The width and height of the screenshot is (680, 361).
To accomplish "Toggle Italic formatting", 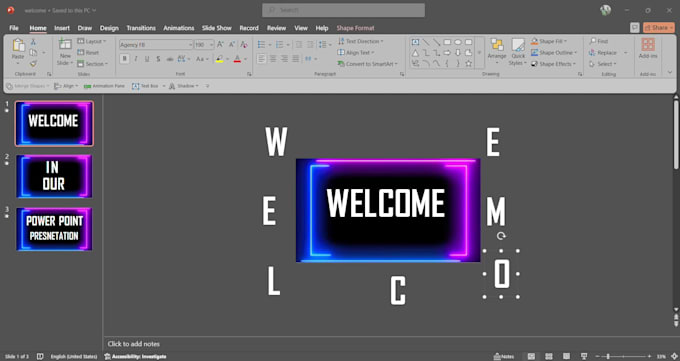I will click(136, 59).
